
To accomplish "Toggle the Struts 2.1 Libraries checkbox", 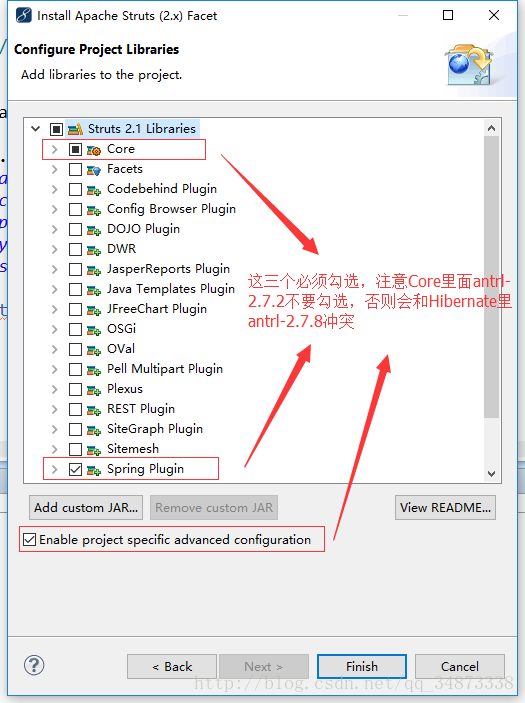I will (x=56, y=129).
